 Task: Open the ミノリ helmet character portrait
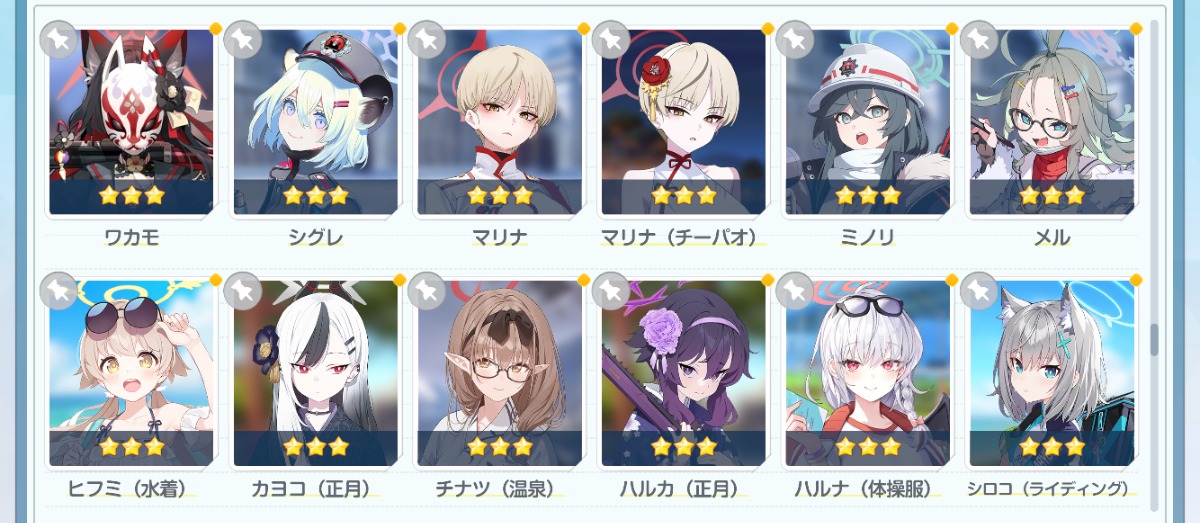pos(867,122)
